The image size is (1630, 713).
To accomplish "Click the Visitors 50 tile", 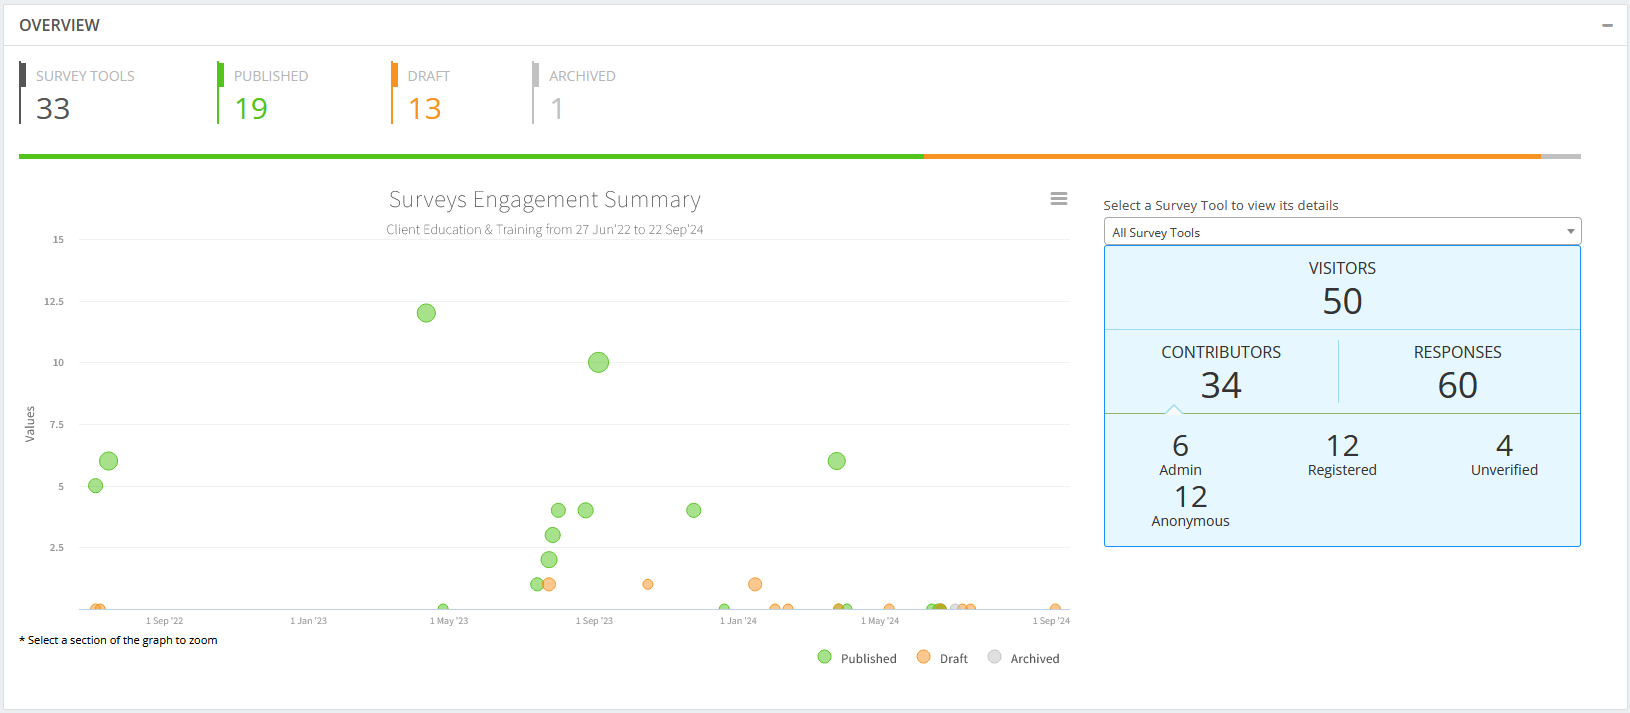I will (1342, 288).
